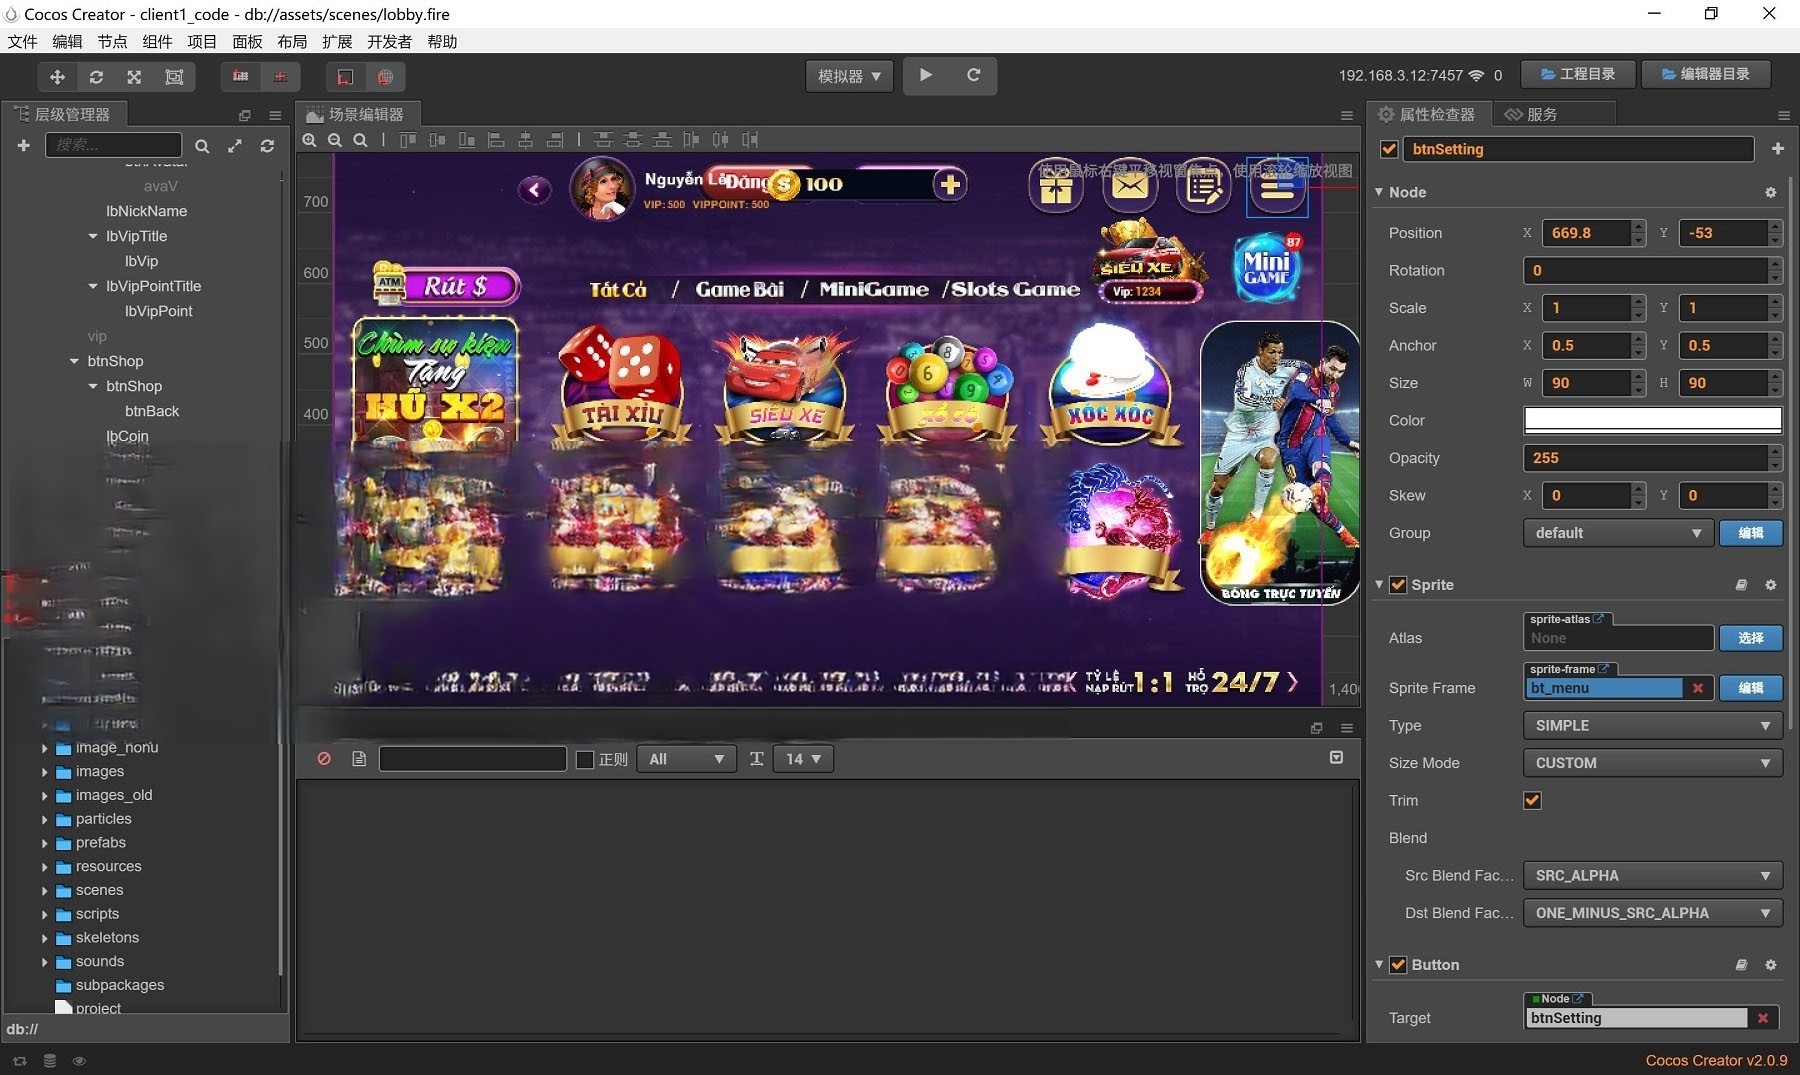Zoom out the scene editor view
Image resolution: width=1800 pixels, height=1075 pixels.
[x=335, y=140]
